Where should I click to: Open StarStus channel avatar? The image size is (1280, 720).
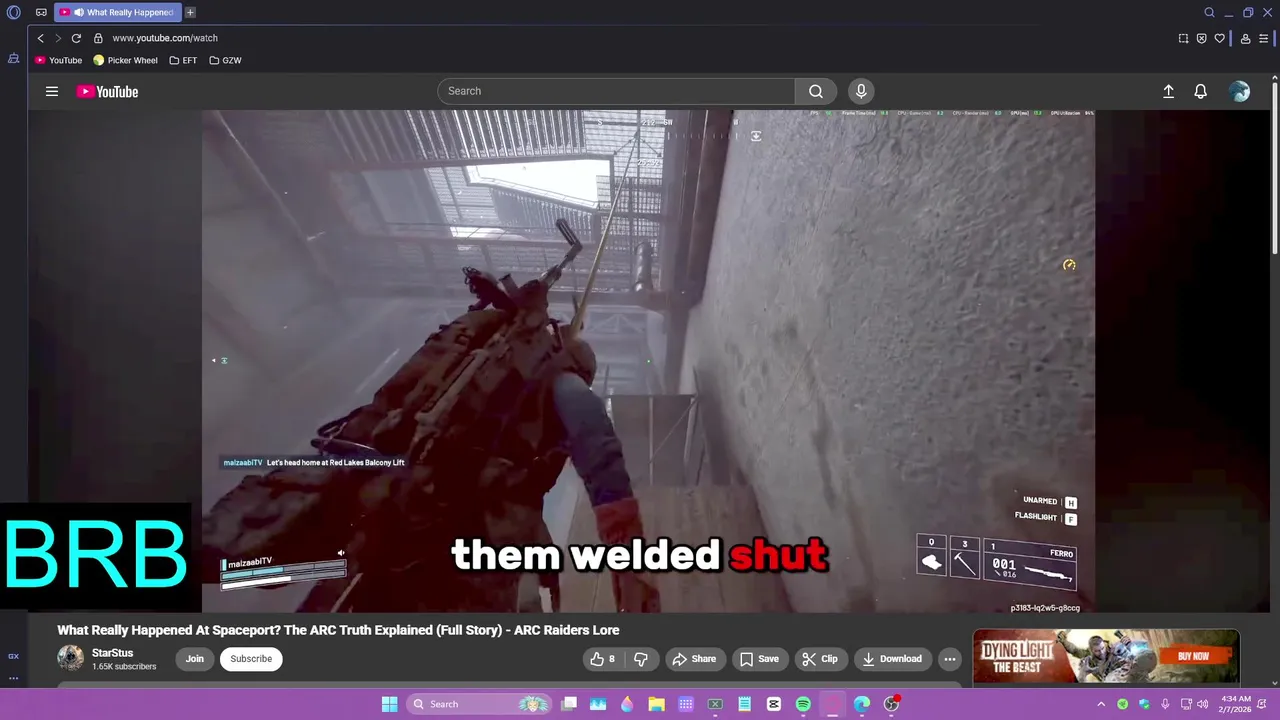(71, 658)
